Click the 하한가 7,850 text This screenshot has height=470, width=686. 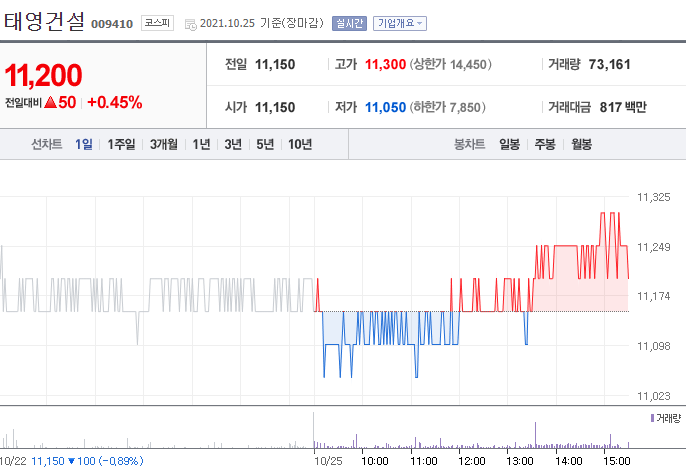[448, 107]
